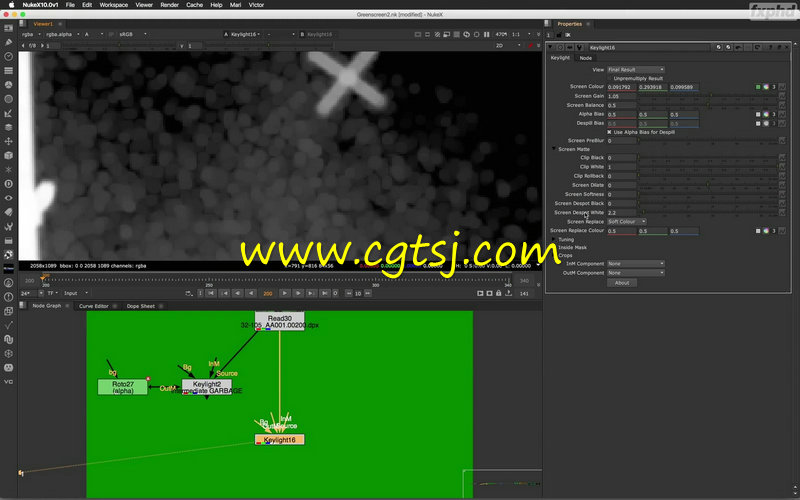Open the Draw nodes toolbar icon
Viewport: 800px width, 500px height.
pyautogui.click(x=8, y=42)
